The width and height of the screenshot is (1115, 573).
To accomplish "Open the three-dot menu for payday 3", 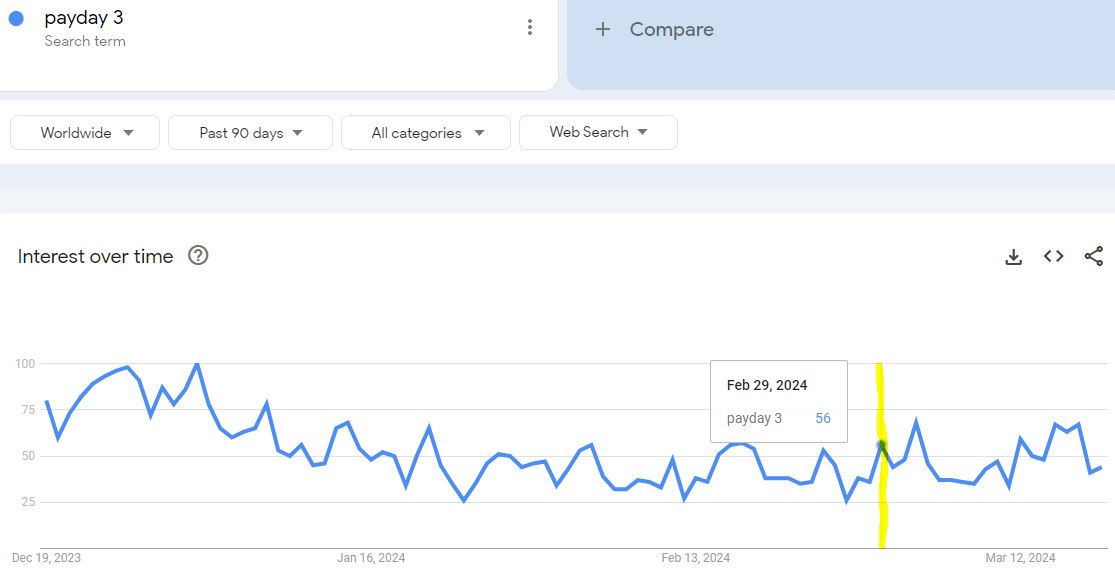I will 530,27.
